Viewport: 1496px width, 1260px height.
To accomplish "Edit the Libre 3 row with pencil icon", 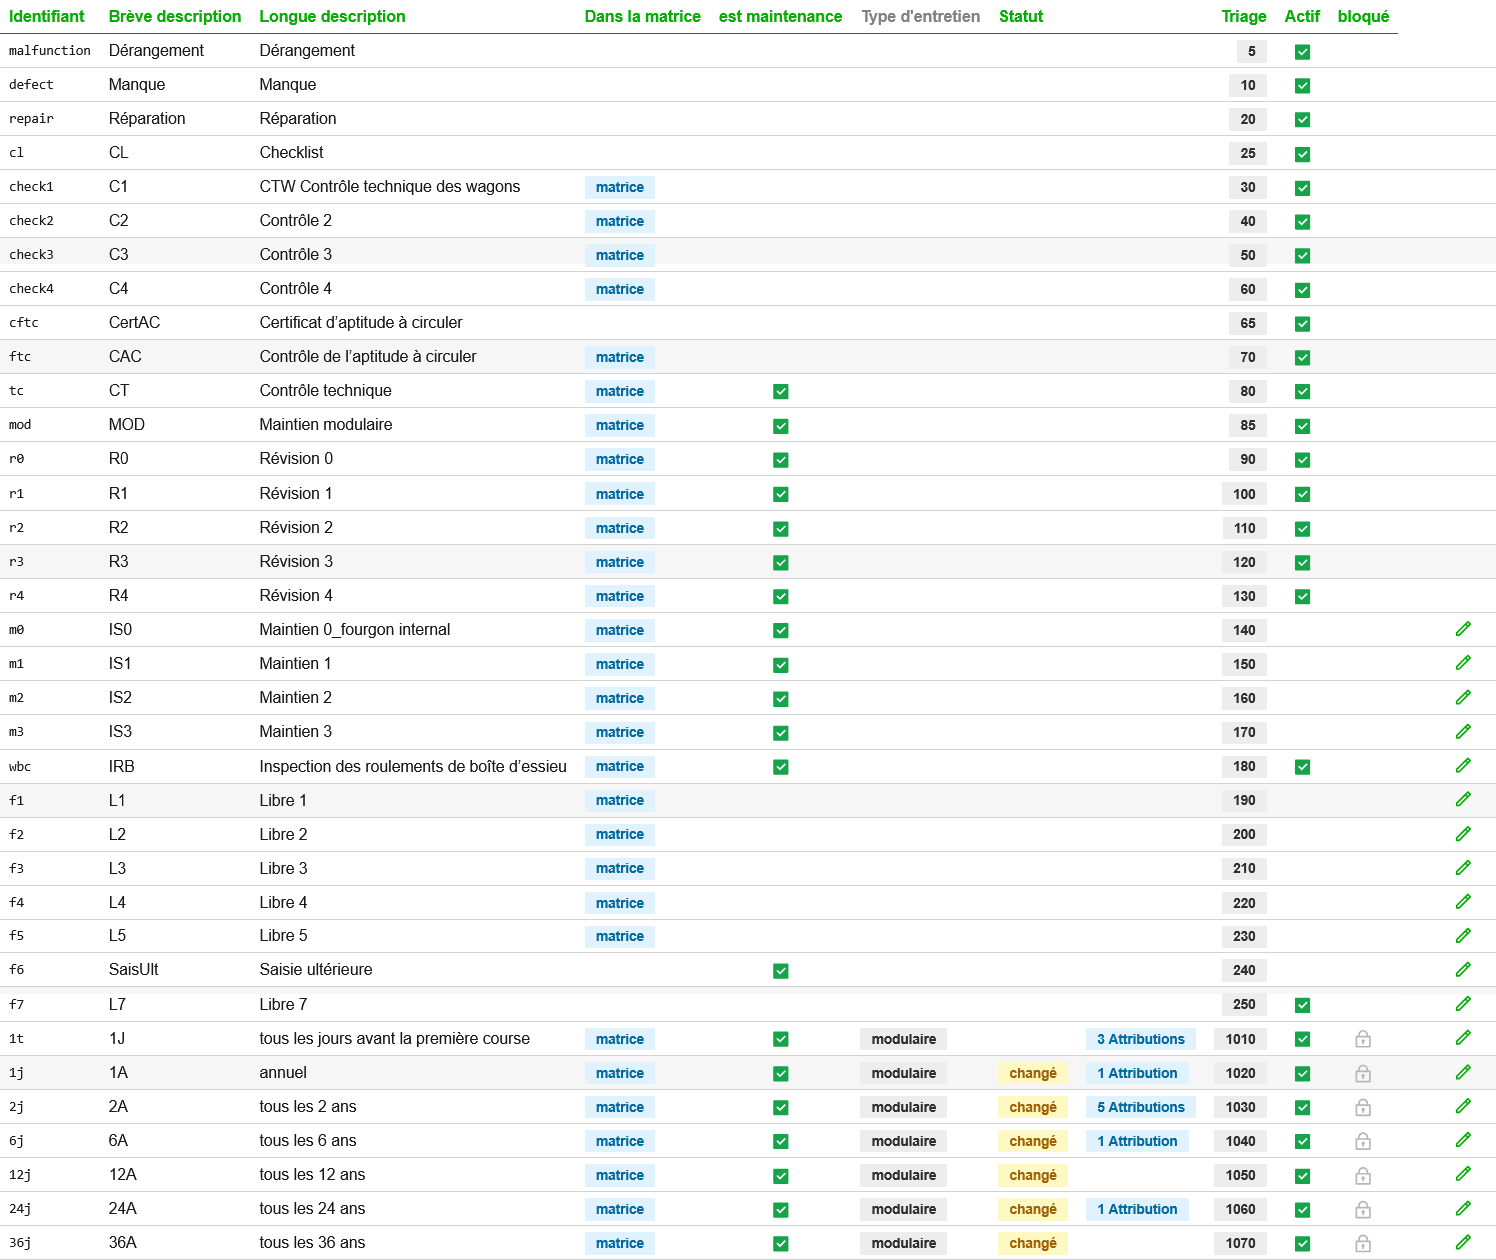I will coord(1463,868).
